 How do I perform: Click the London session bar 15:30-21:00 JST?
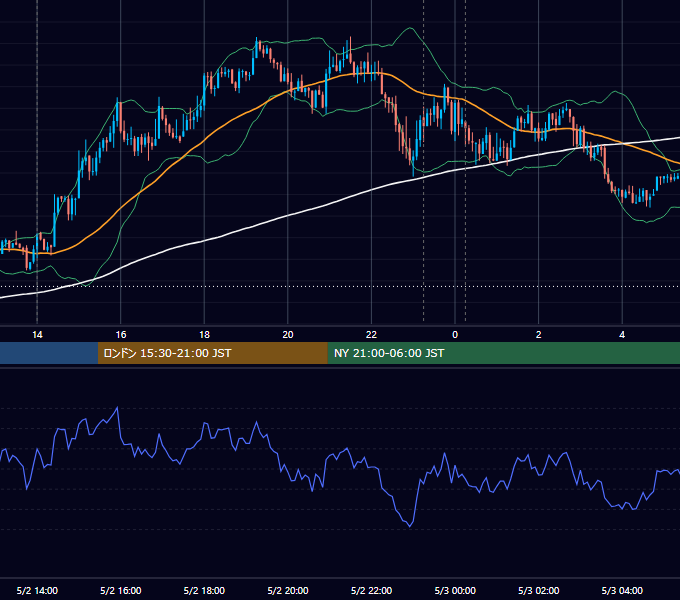(x=212, y=353)
